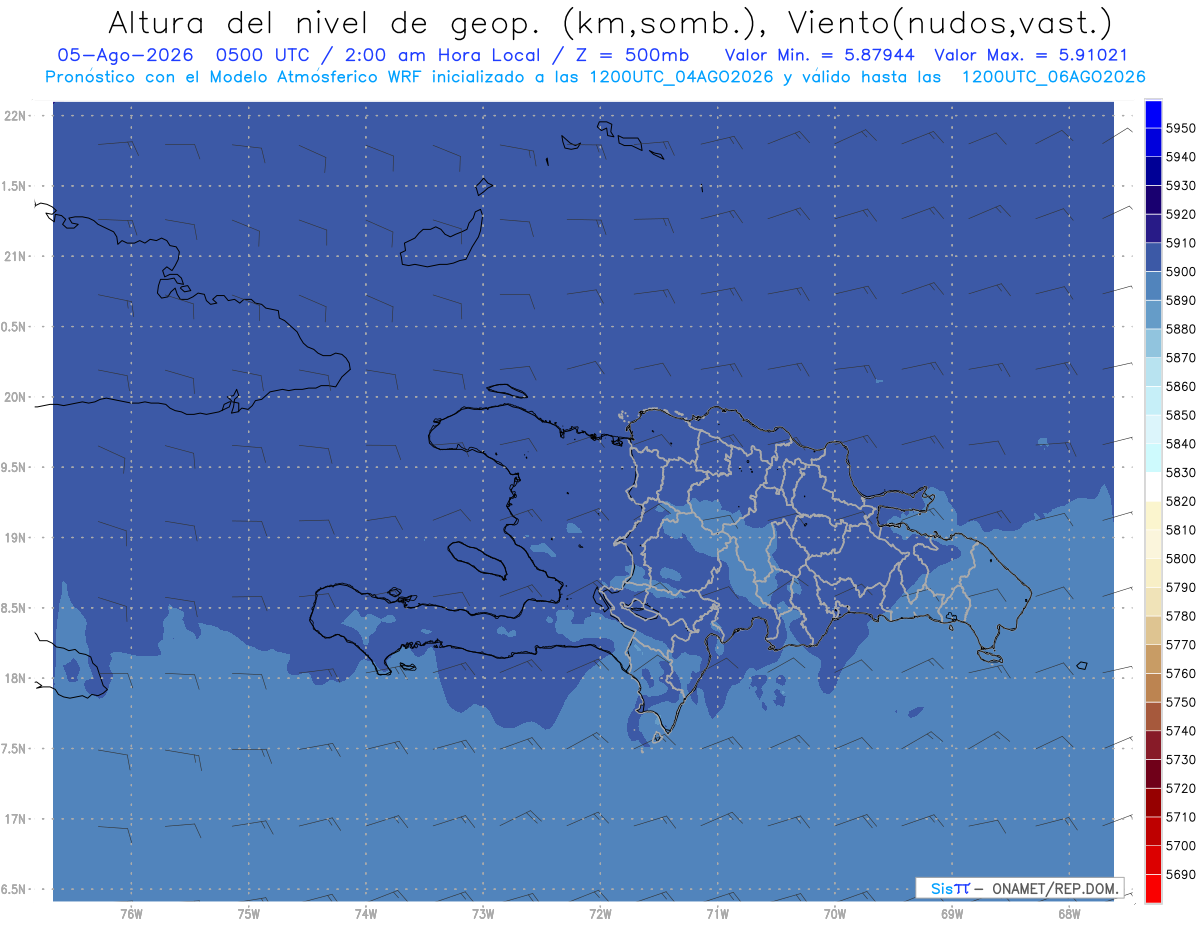Image resolution: width=1200 pixels, height=927 pixels.
Task: Select the '1200UTC_04AGO2026' initialization time text
Action: coord(682,77)
